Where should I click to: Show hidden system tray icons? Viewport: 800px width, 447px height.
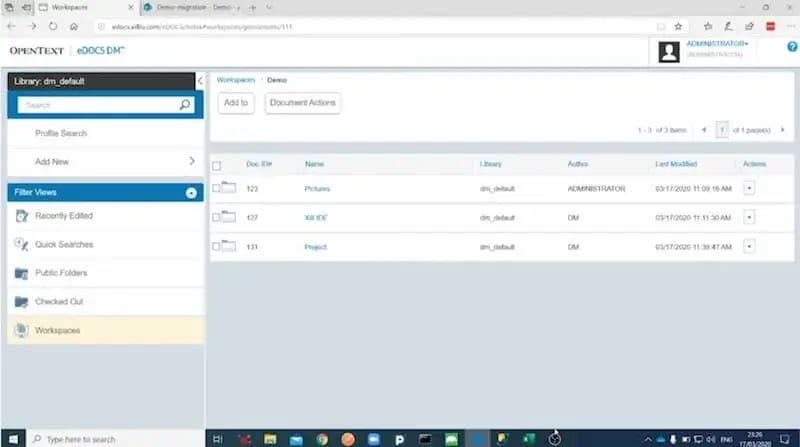point(648,439)
